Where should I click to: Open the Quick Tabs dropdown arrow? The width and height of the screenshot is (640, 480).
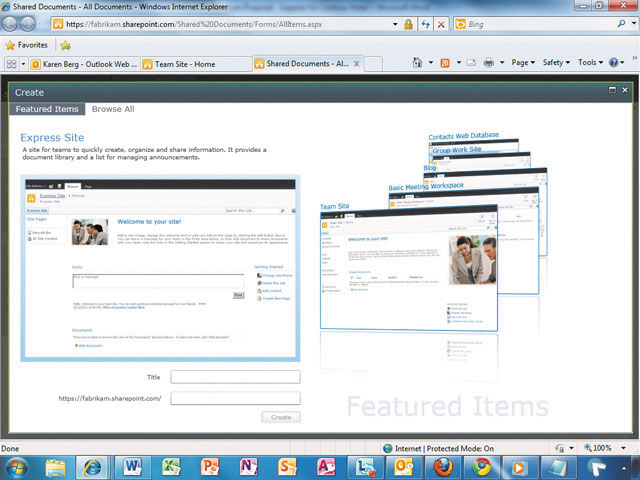point(23,64)
